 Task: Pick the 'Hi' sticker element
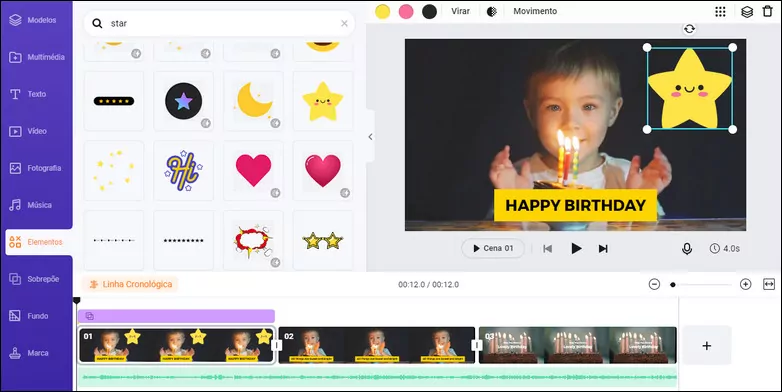184,171
